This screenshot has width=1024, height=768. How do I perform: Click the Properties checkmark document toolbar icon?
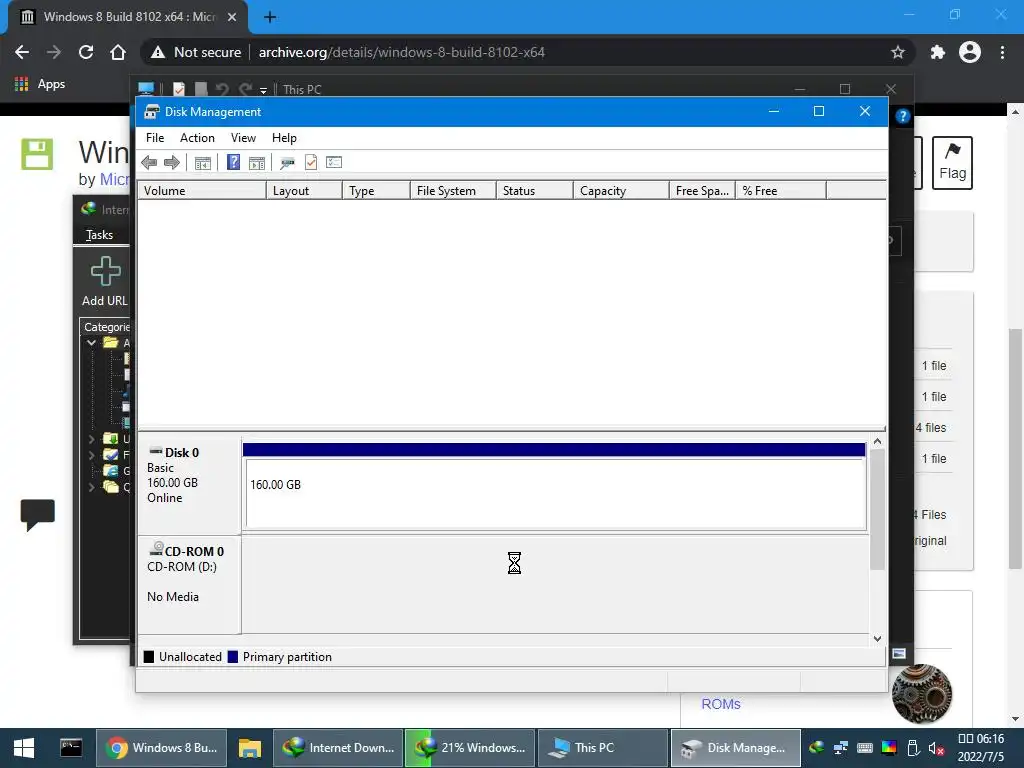tap(311, 162)
